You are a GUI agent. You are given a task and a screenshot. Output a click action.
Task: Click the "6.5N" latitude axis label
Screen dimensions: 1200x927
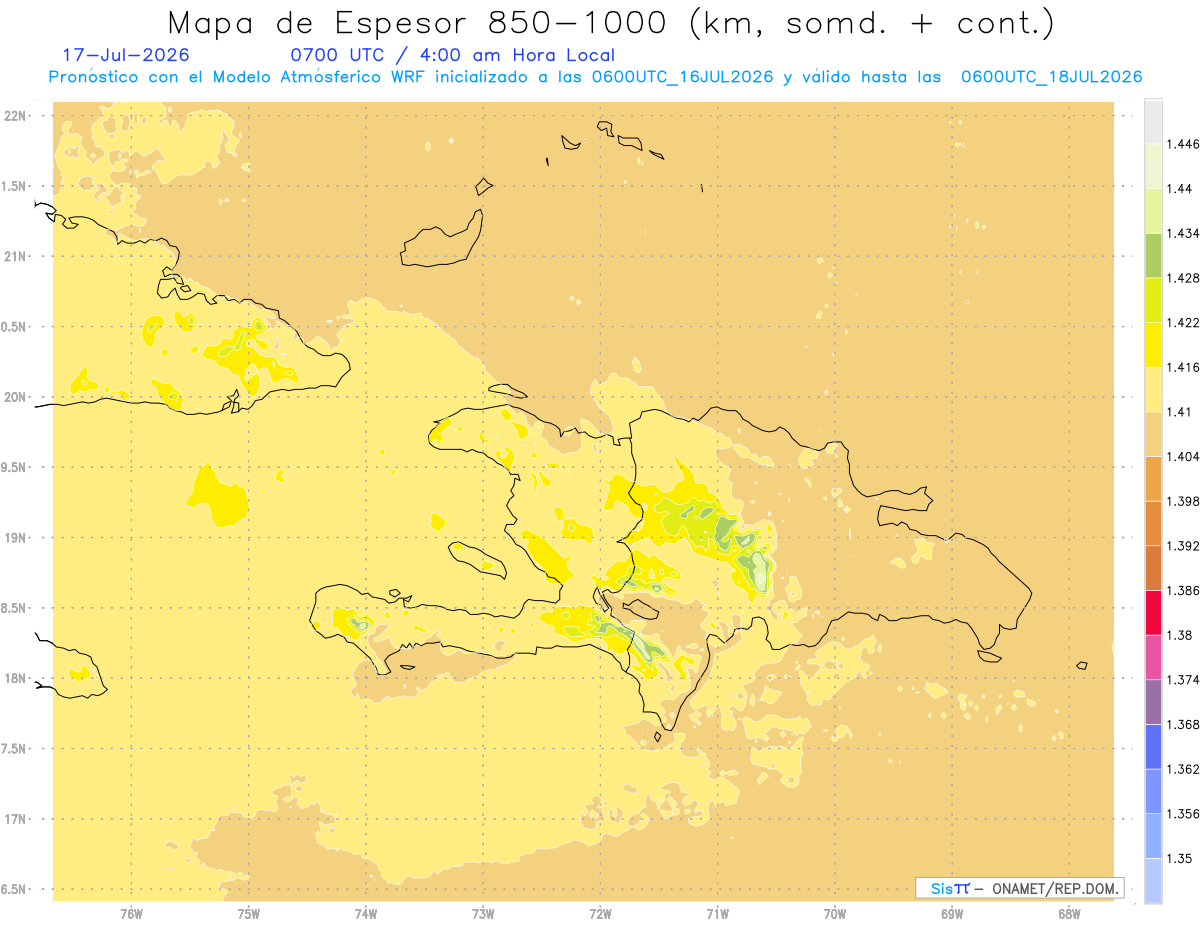[x=15, y=890]
